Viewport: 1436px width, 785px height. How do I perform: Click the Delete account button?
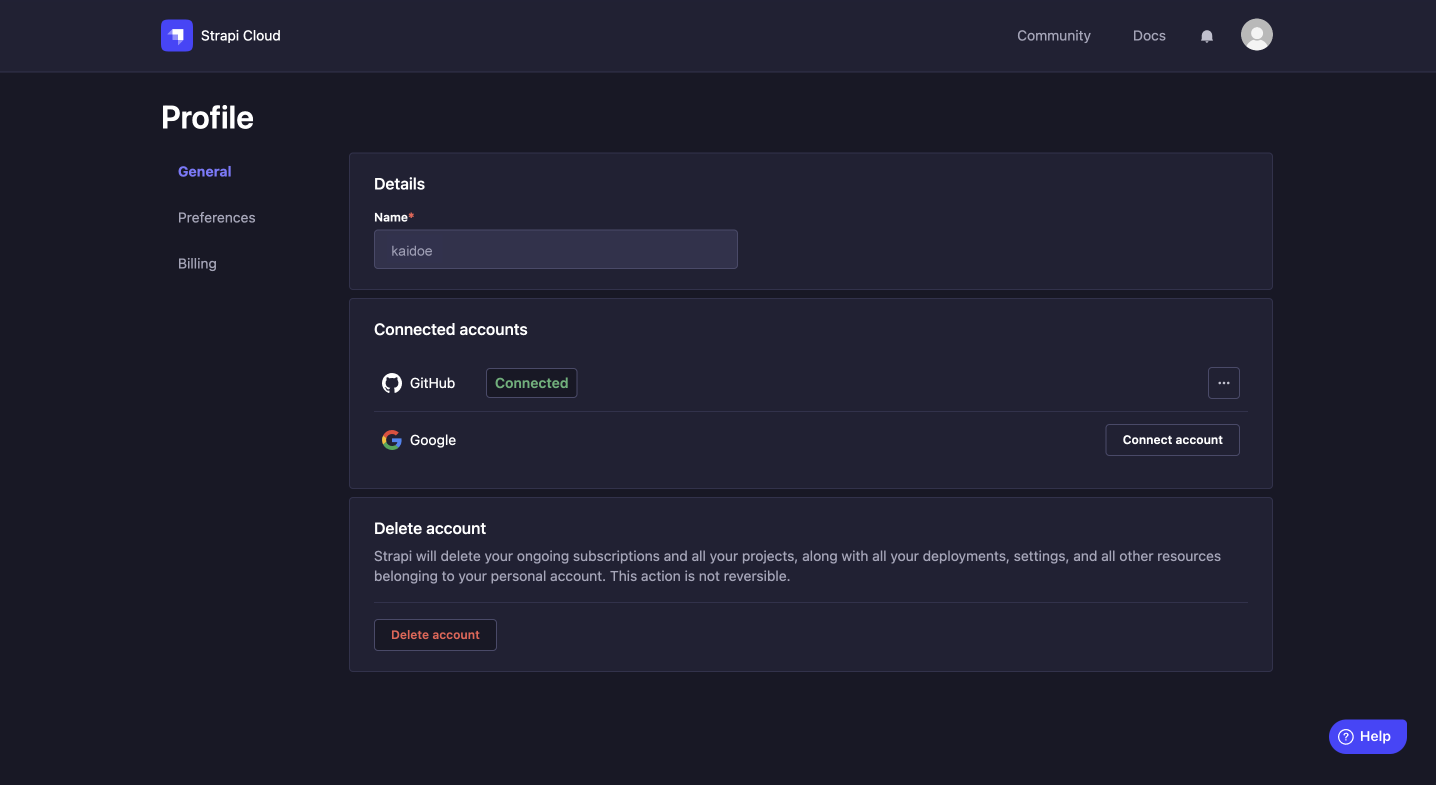[x=435, y=634]
